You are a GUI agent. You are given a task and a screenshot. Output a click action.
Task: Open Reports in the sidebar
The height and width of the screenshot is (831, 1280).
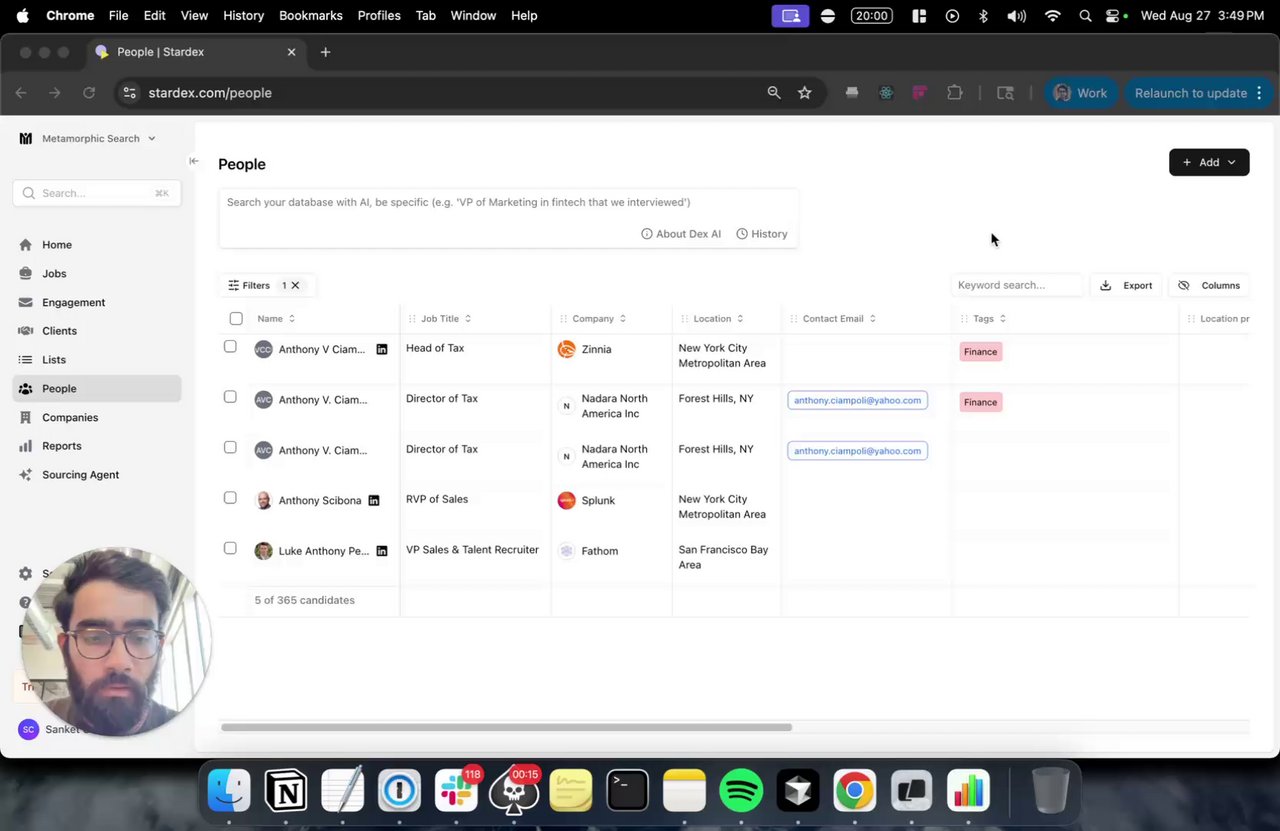click(97, 446)
